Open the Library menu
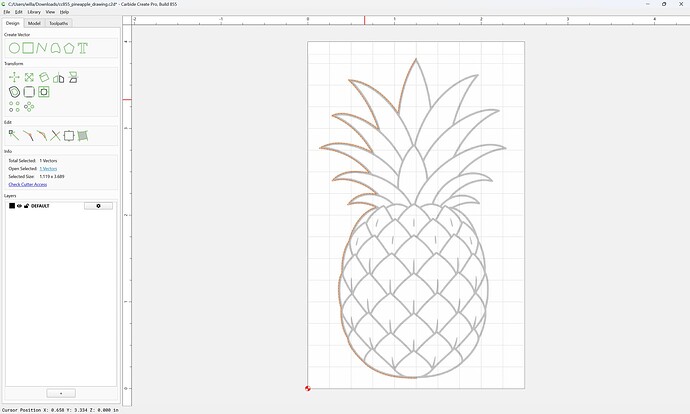 click(34, 12)
